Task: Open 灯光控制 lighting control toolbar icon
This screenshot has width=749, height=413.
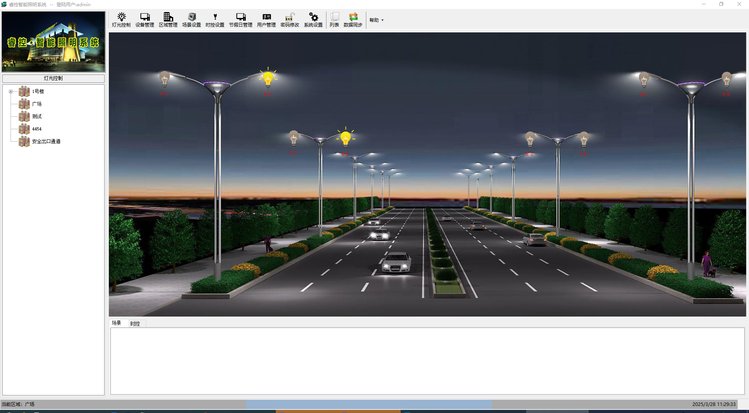Action: click(x=121, y=19)
